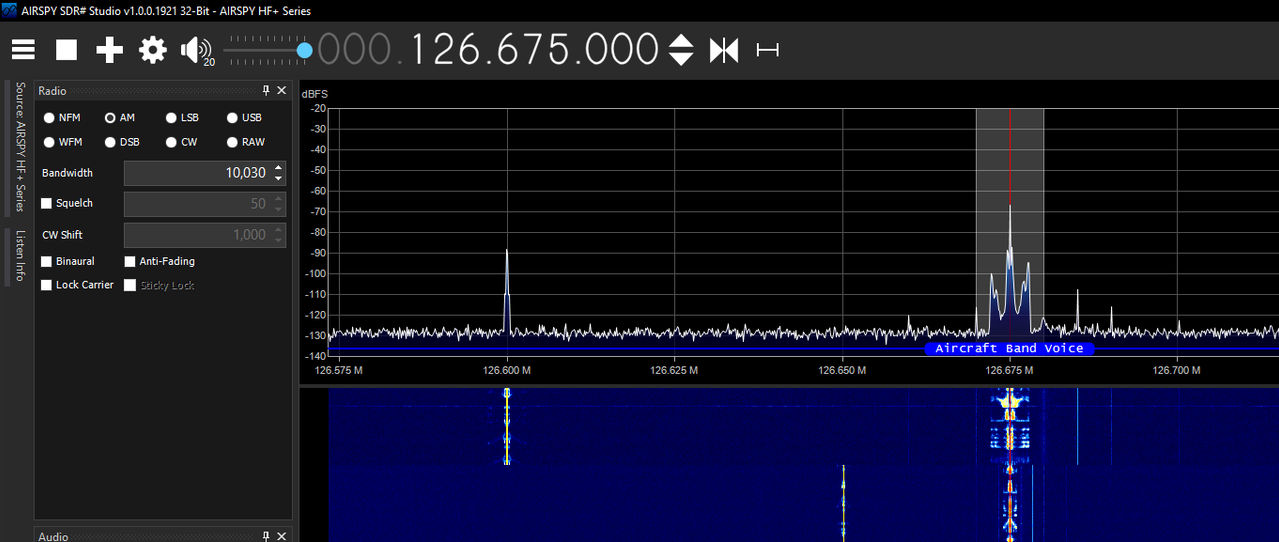1279x542 pixels.
Task: Enable the Binaural checkbox
Action: click(46, 261)
